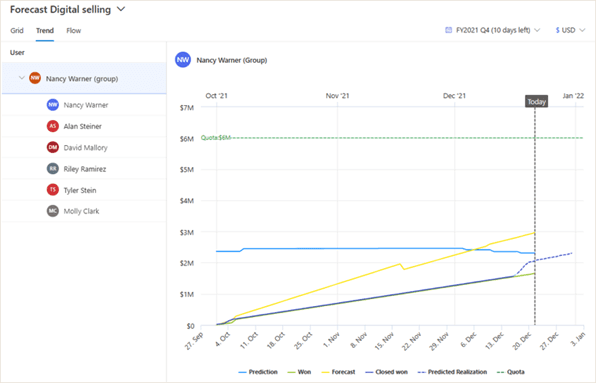Select David Mallory in the user list
This screenshot has height=383, width=596.
coord(84,147)
